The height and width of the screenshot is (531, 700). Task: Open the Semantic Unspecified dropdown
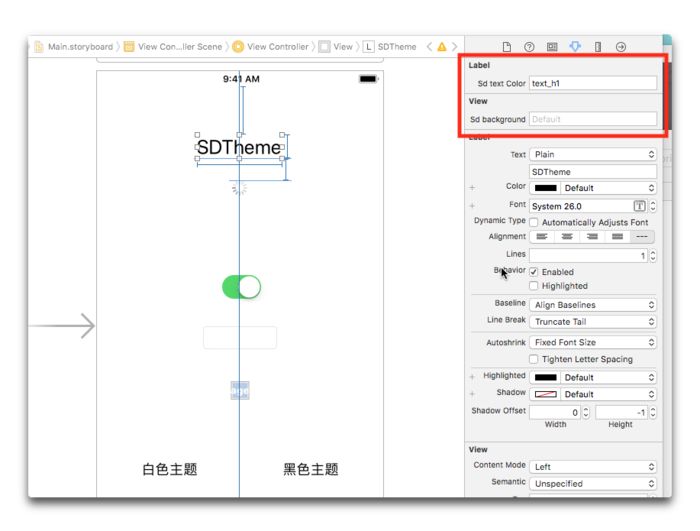click(x=593, y=484)
